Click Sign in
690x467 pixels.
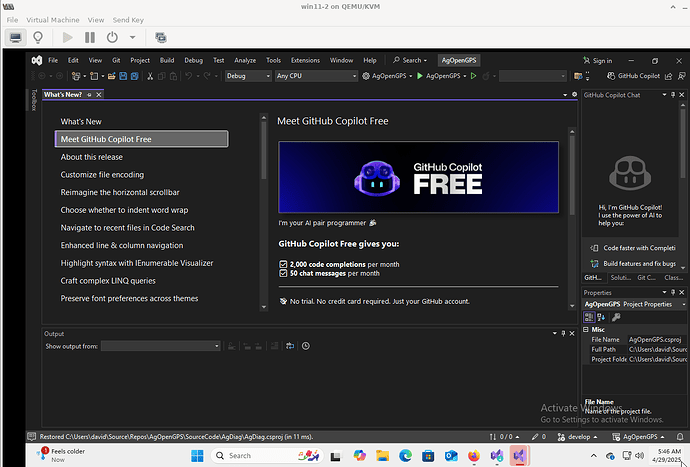click(598, 61)
